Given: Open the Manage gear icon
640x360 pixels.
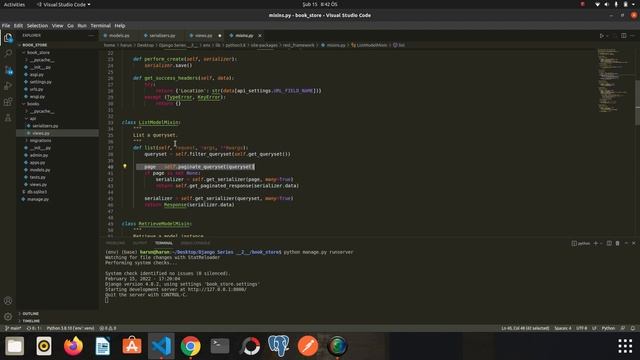Looking at the screenshot, I should click(x=8, y=316).
